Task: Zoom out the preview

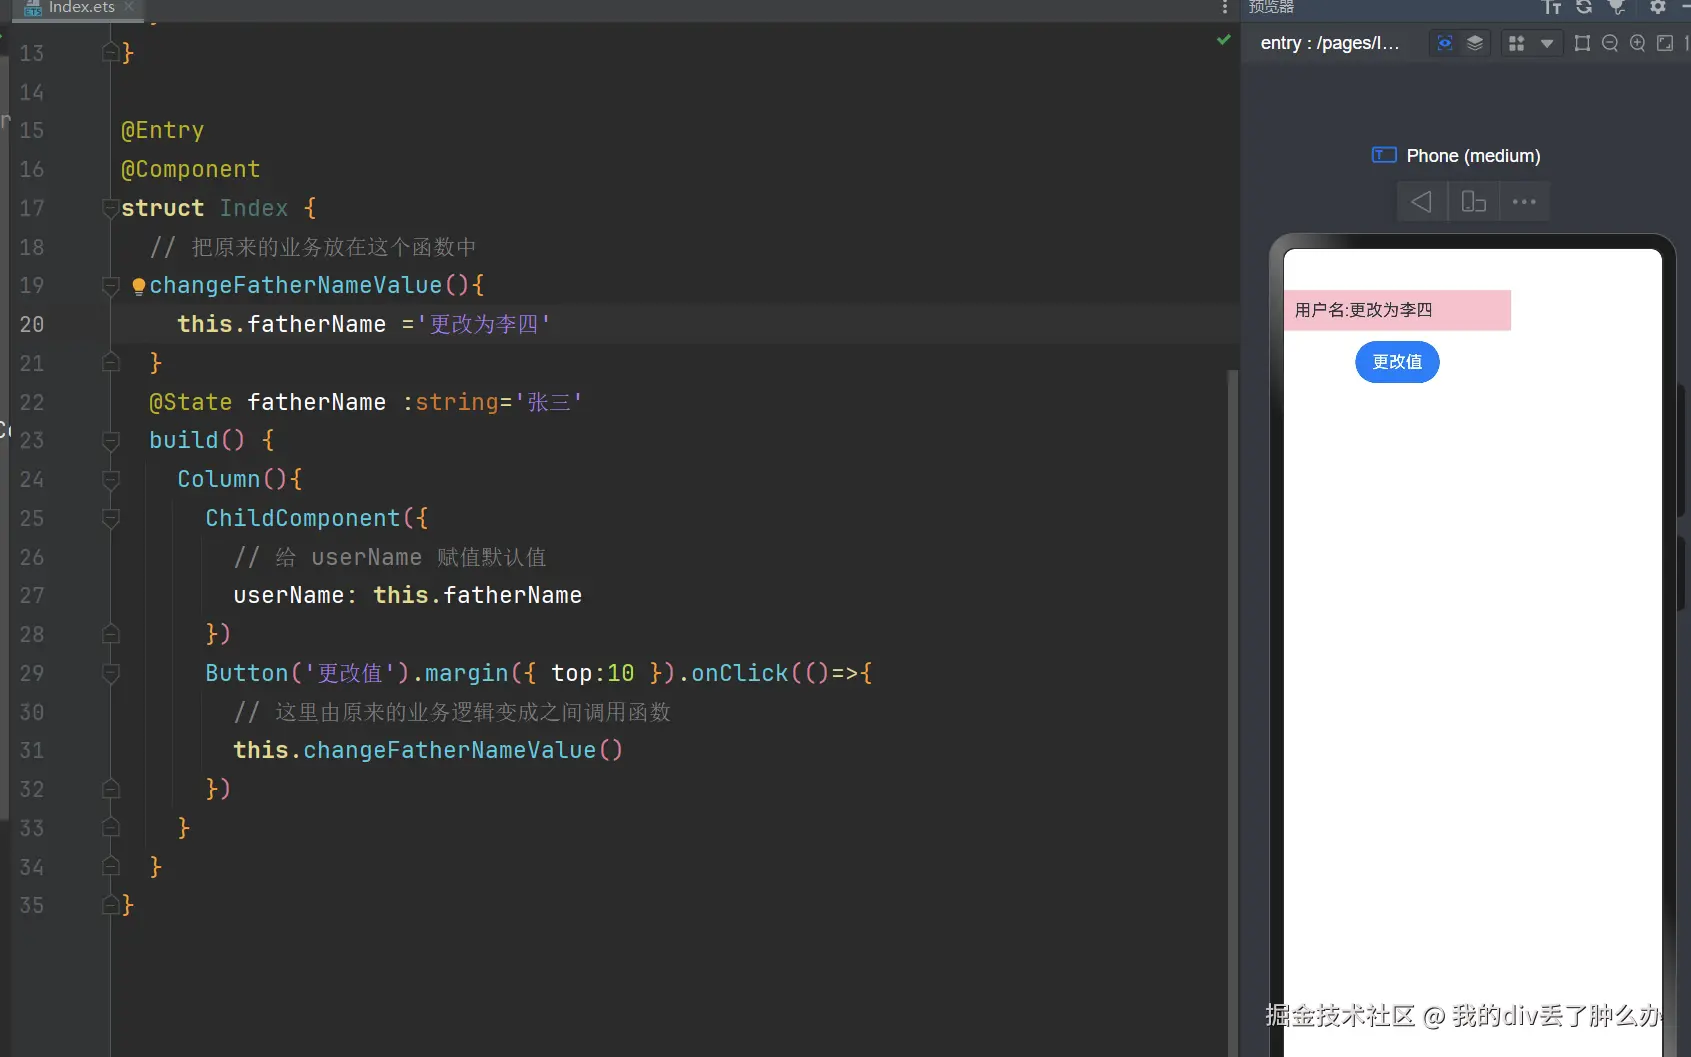Action: point(1610,43)
